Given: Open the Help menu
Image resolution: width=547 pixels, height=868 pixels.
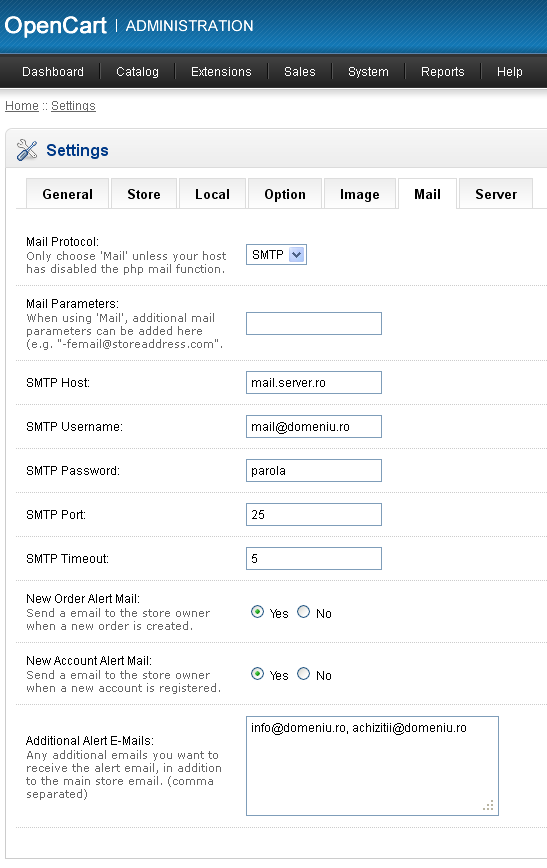Looking at the screenshot, I should coord(509,71).
